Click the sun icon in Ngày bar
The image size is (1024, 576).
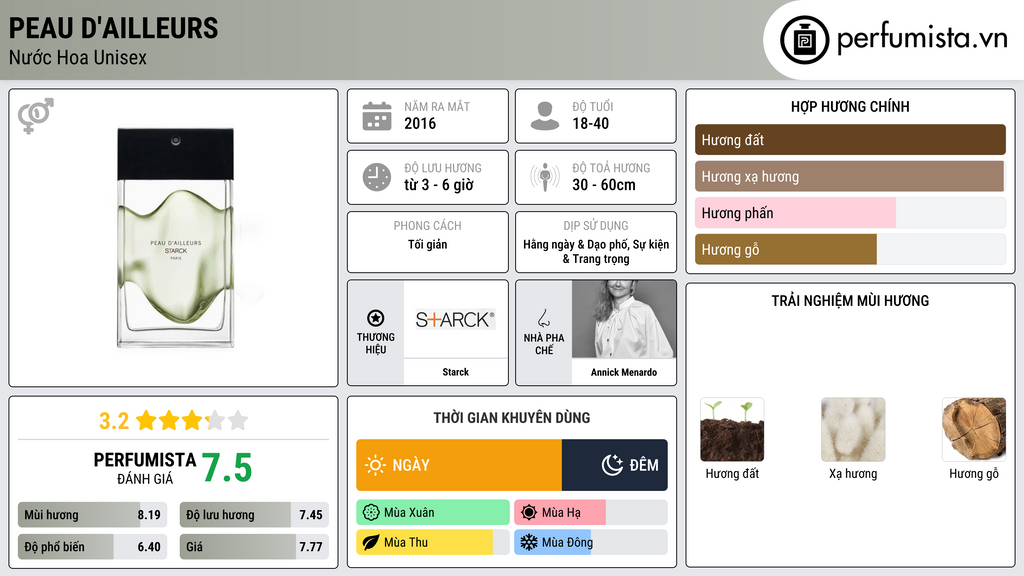click(x=375, y=465)
